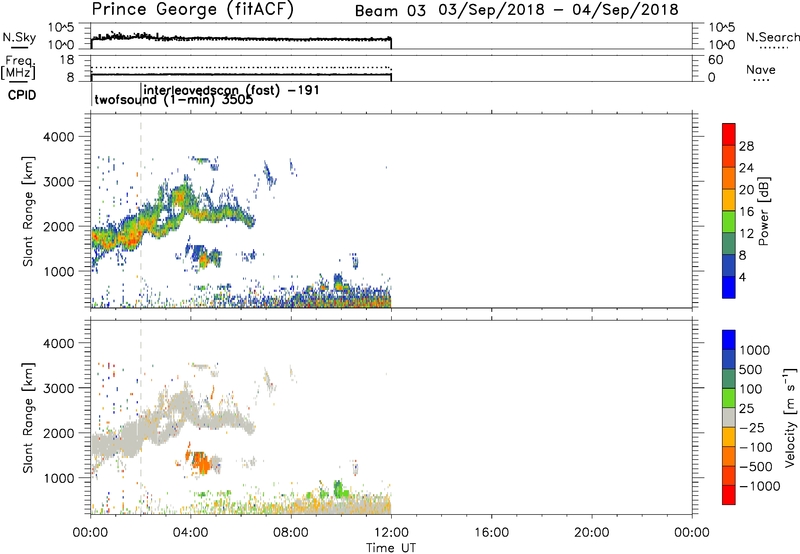Click the '04:00' time axis label
The height and width of the screenshot is (554, 800).
point(190,533)
